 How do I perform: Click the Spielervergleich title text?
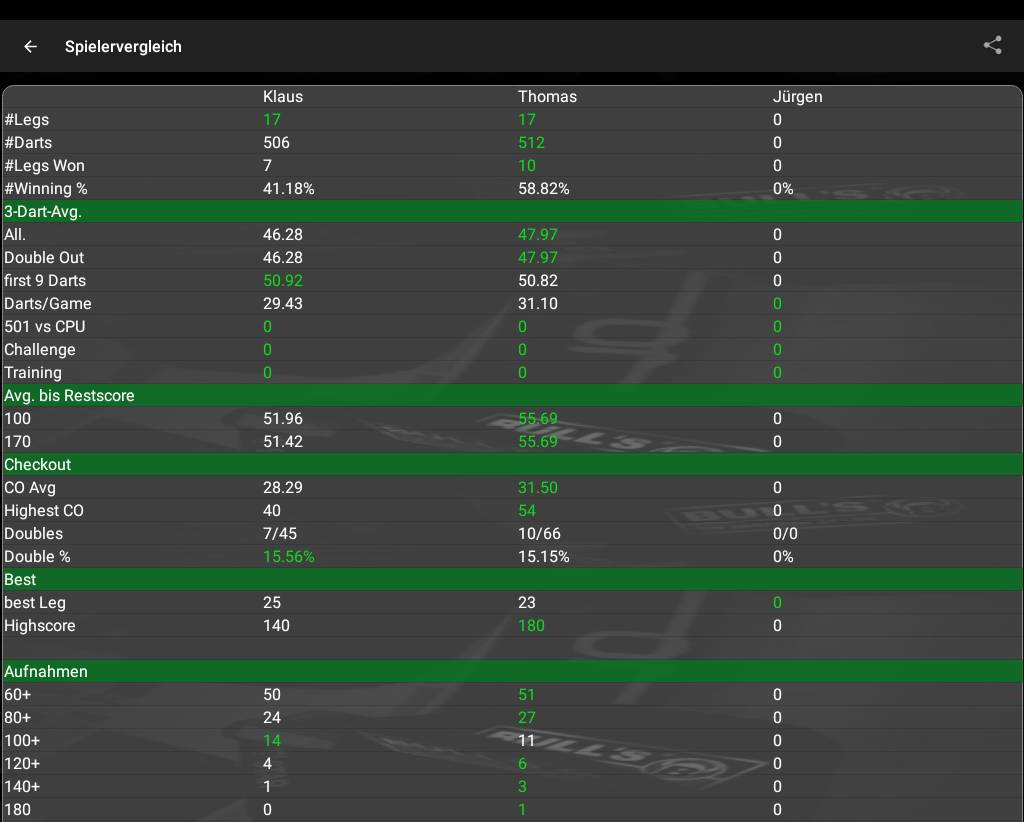(123, 46)
